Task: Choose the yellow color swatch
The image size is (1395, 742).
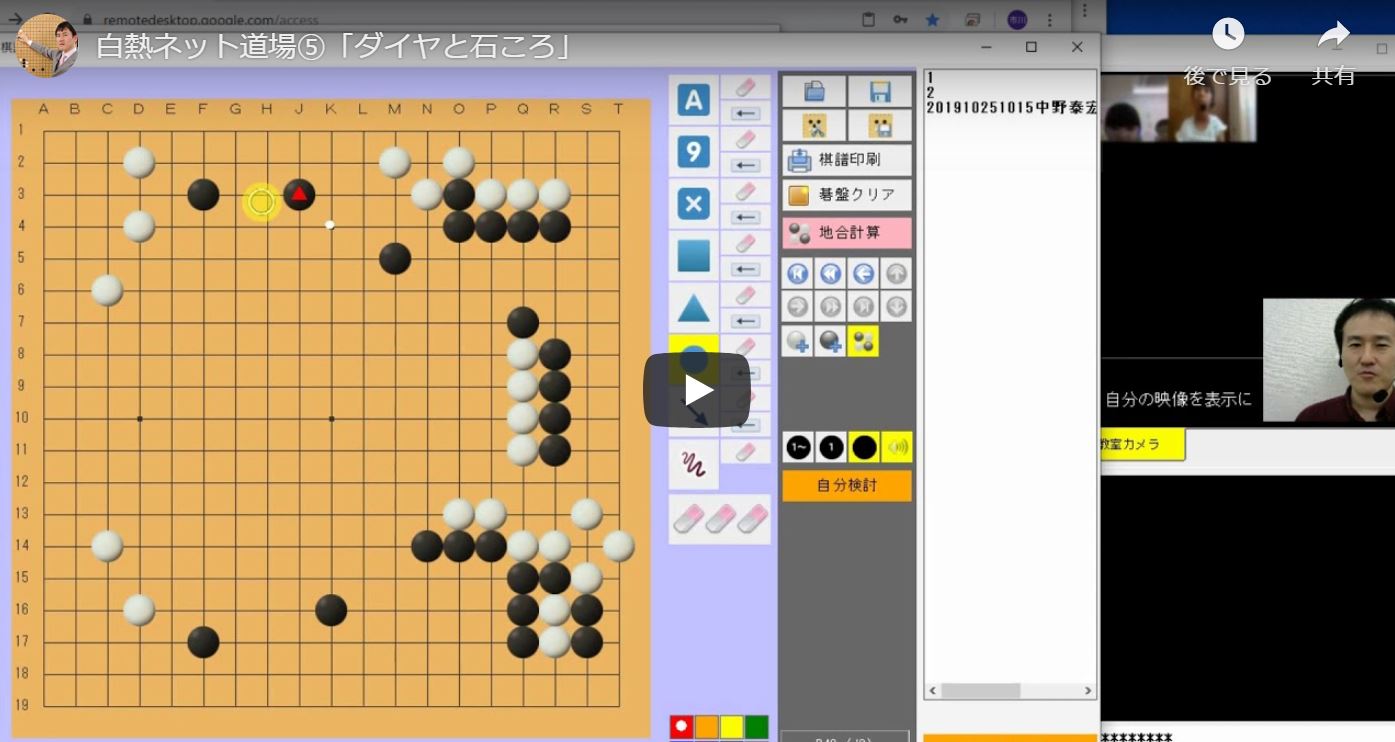Action: pos(732,727)
